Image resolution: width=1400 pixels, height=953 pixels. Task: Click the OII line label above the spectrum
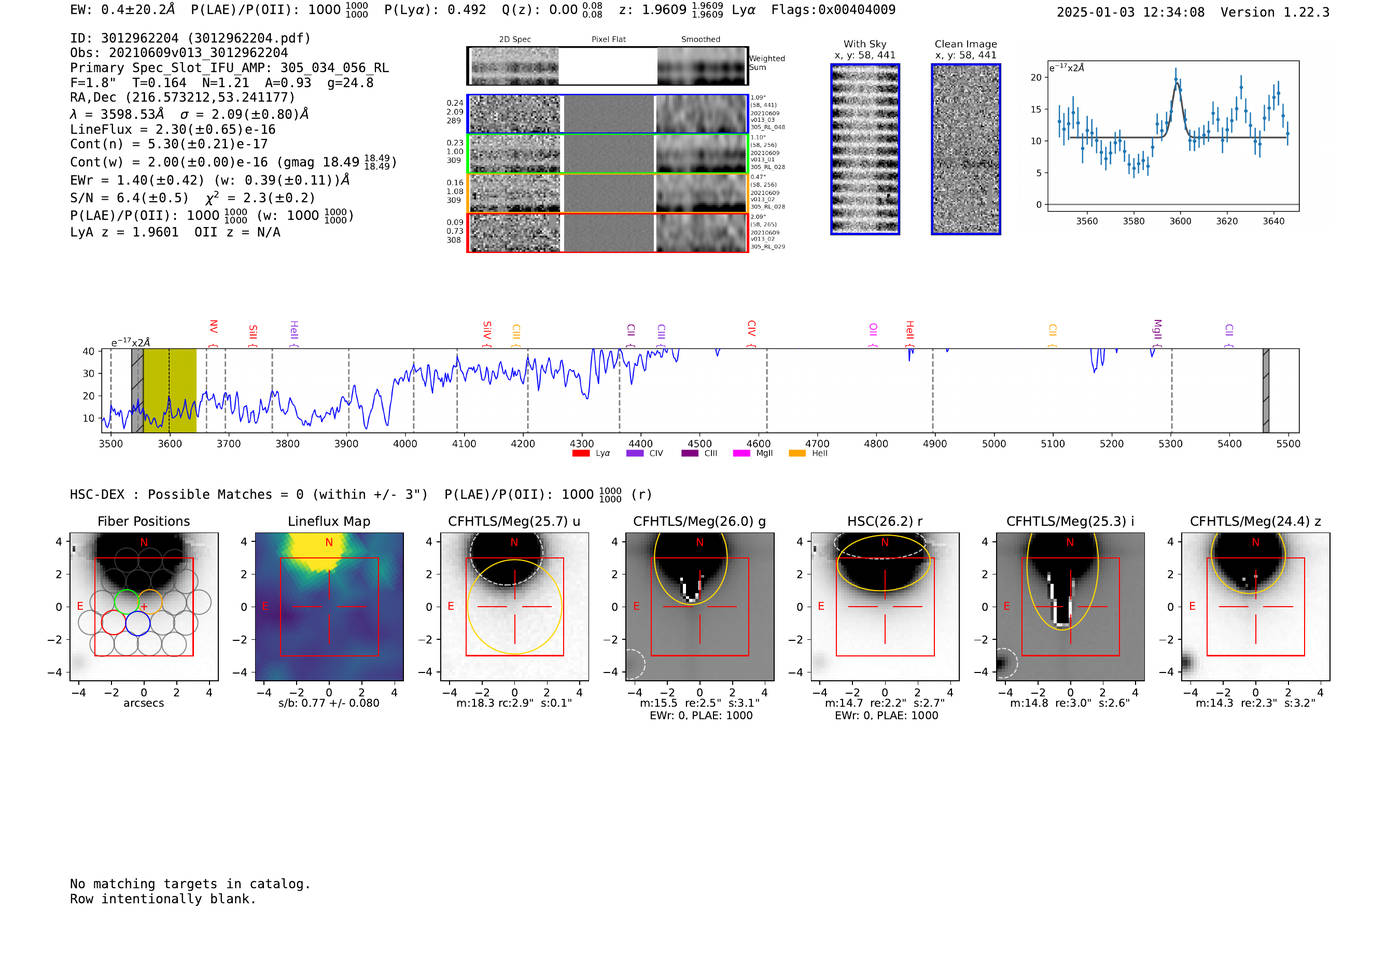coord(873,329)
